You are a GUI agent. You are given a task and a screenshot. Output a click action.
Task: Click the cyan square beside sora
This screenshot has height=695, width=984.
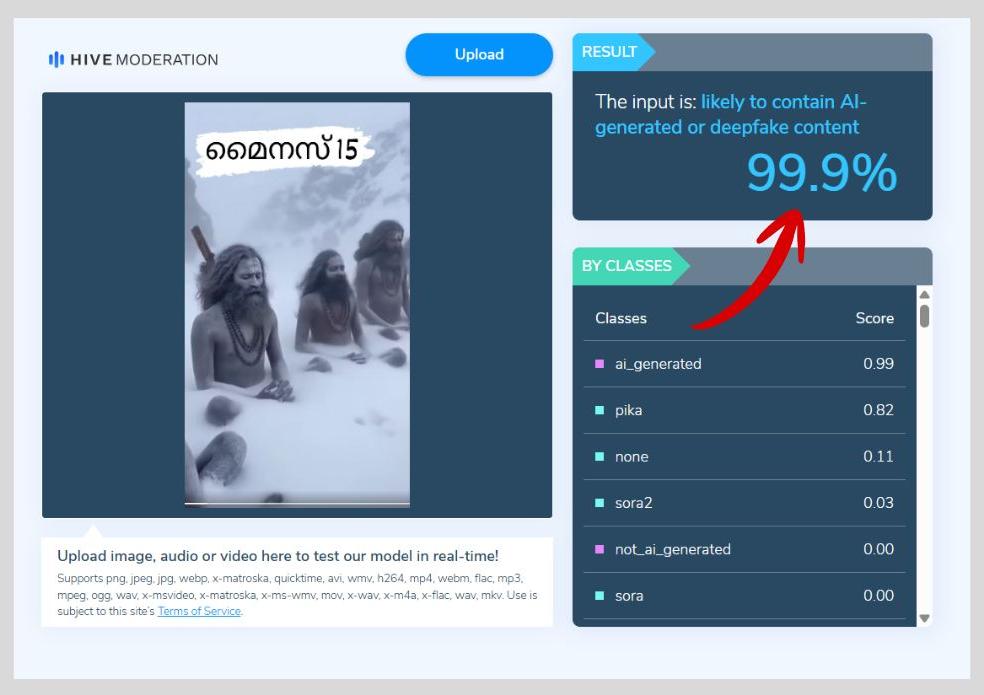(600, 596)
